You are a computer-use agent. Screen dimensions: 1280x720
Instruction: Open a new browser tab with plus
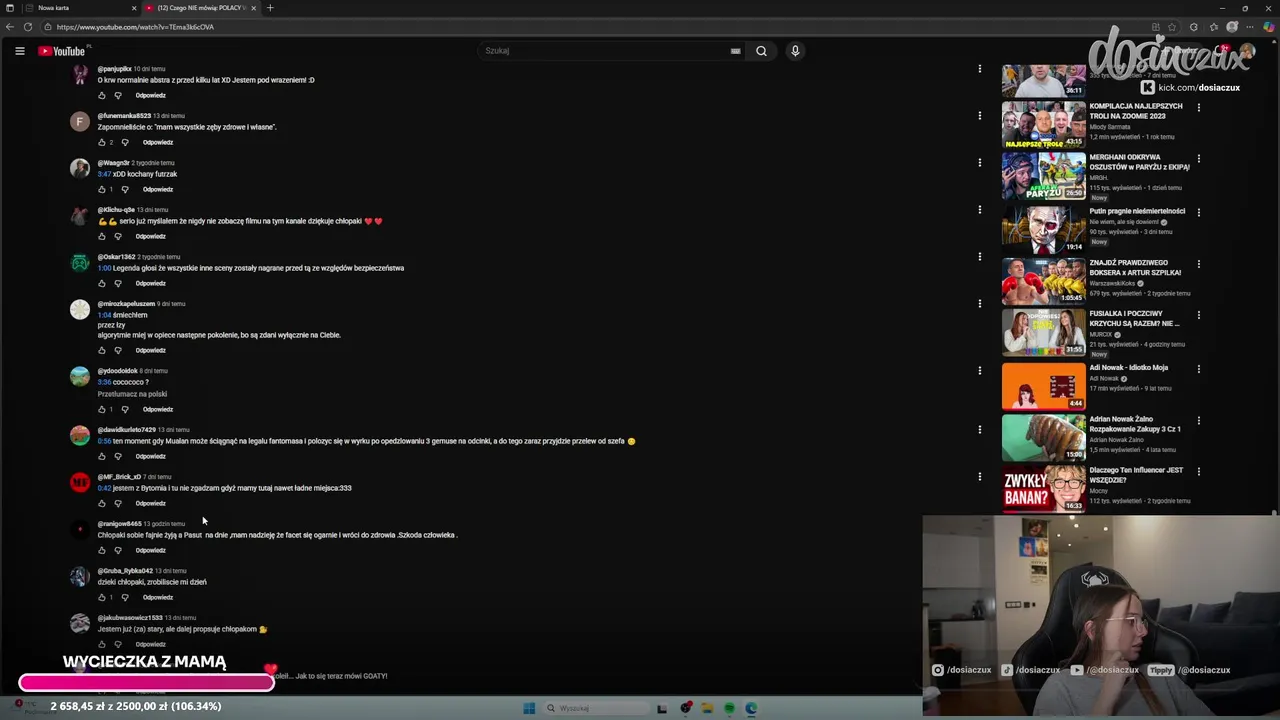pos(269,8)
